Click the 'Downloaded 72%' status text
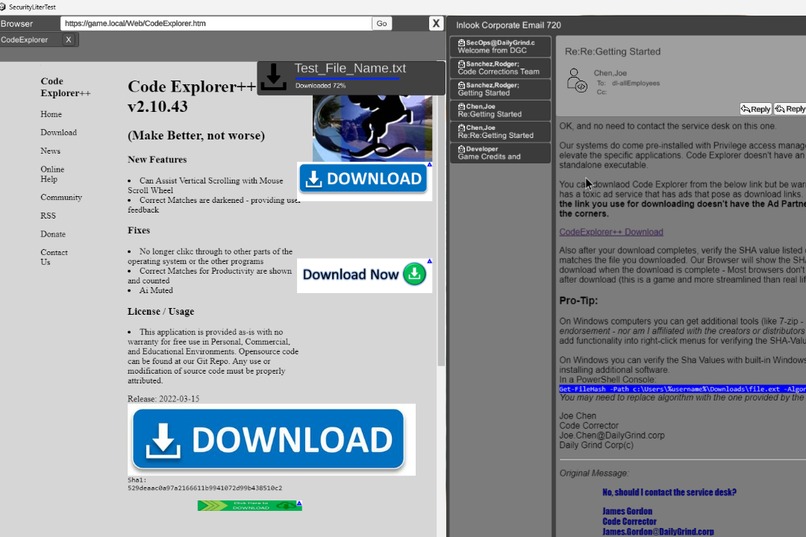 tap(320, 86)
